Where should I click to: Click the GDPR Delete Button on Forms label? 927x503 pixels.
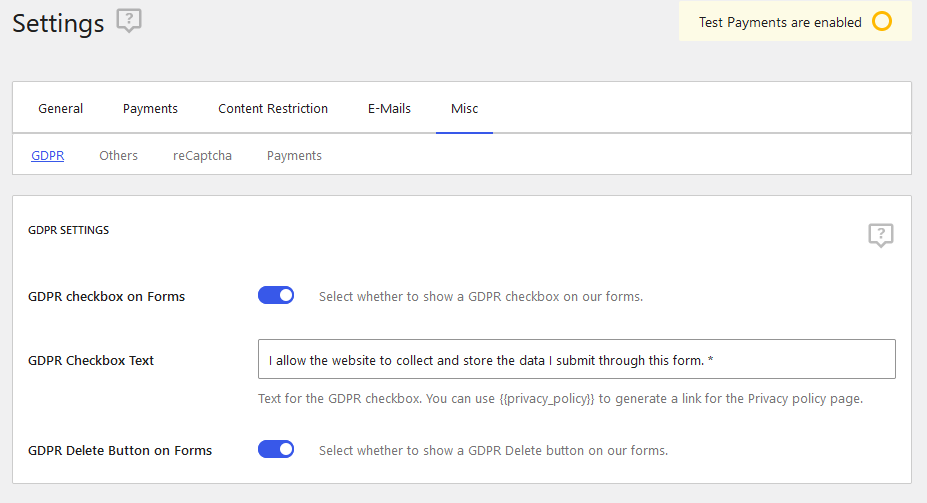pyautogui.click(x=120, y=450)
